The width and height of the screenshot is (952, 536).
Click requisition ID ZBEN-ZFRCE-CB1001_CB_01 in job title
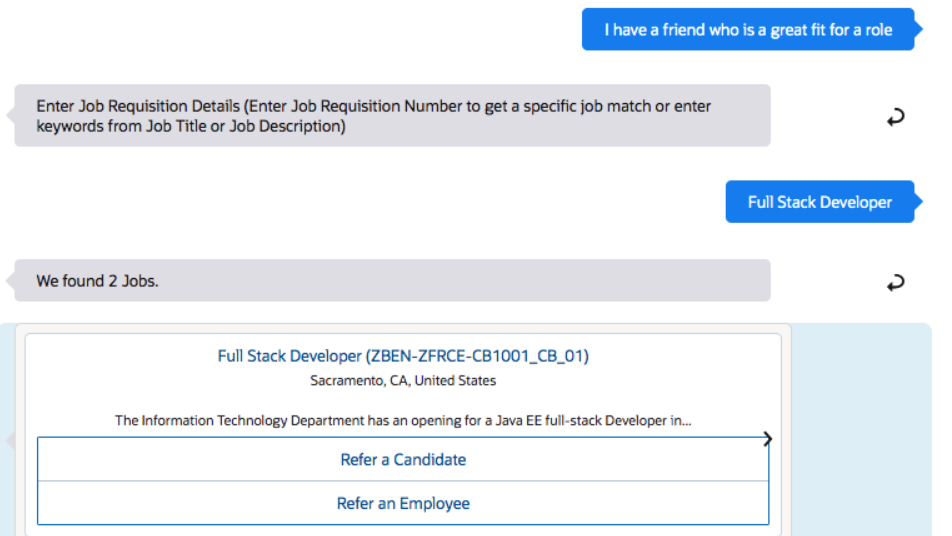(477, 356)
